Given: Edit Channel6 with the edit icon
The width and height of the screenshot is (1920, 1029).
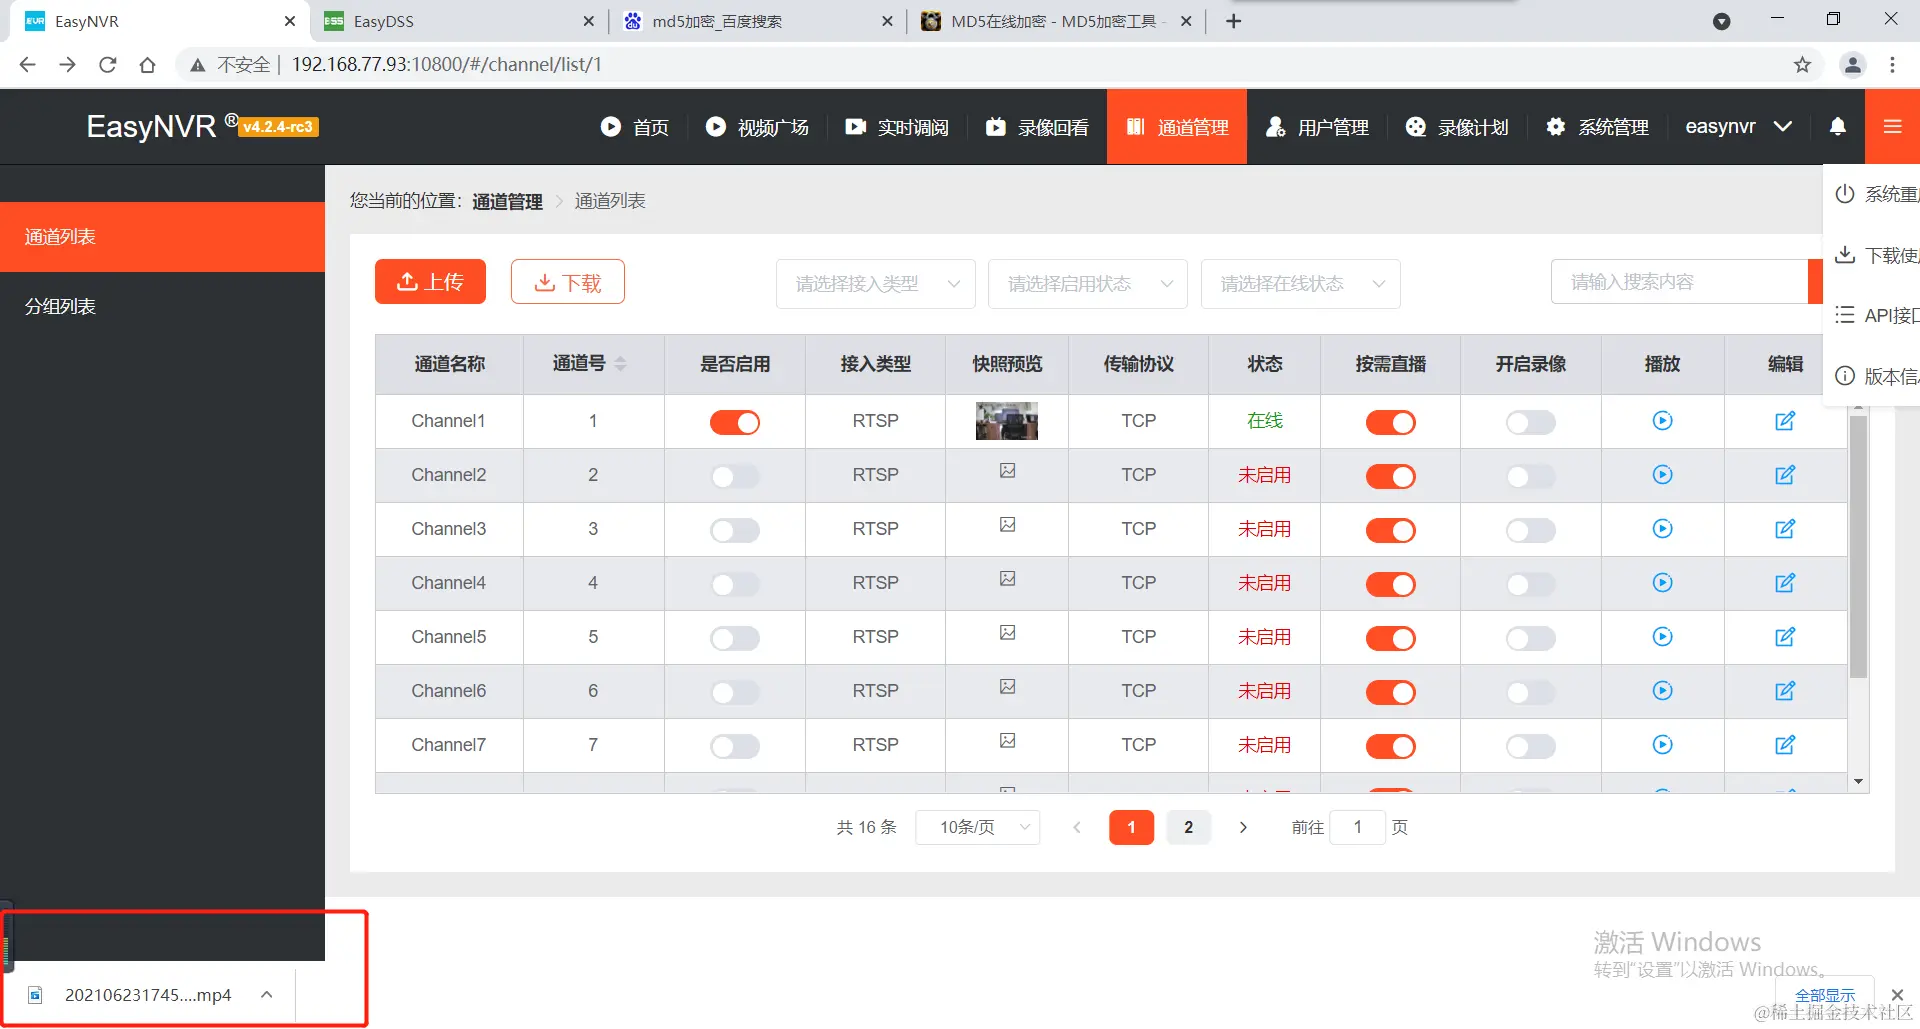Looking at the screenshot, I should [1785, 691].
